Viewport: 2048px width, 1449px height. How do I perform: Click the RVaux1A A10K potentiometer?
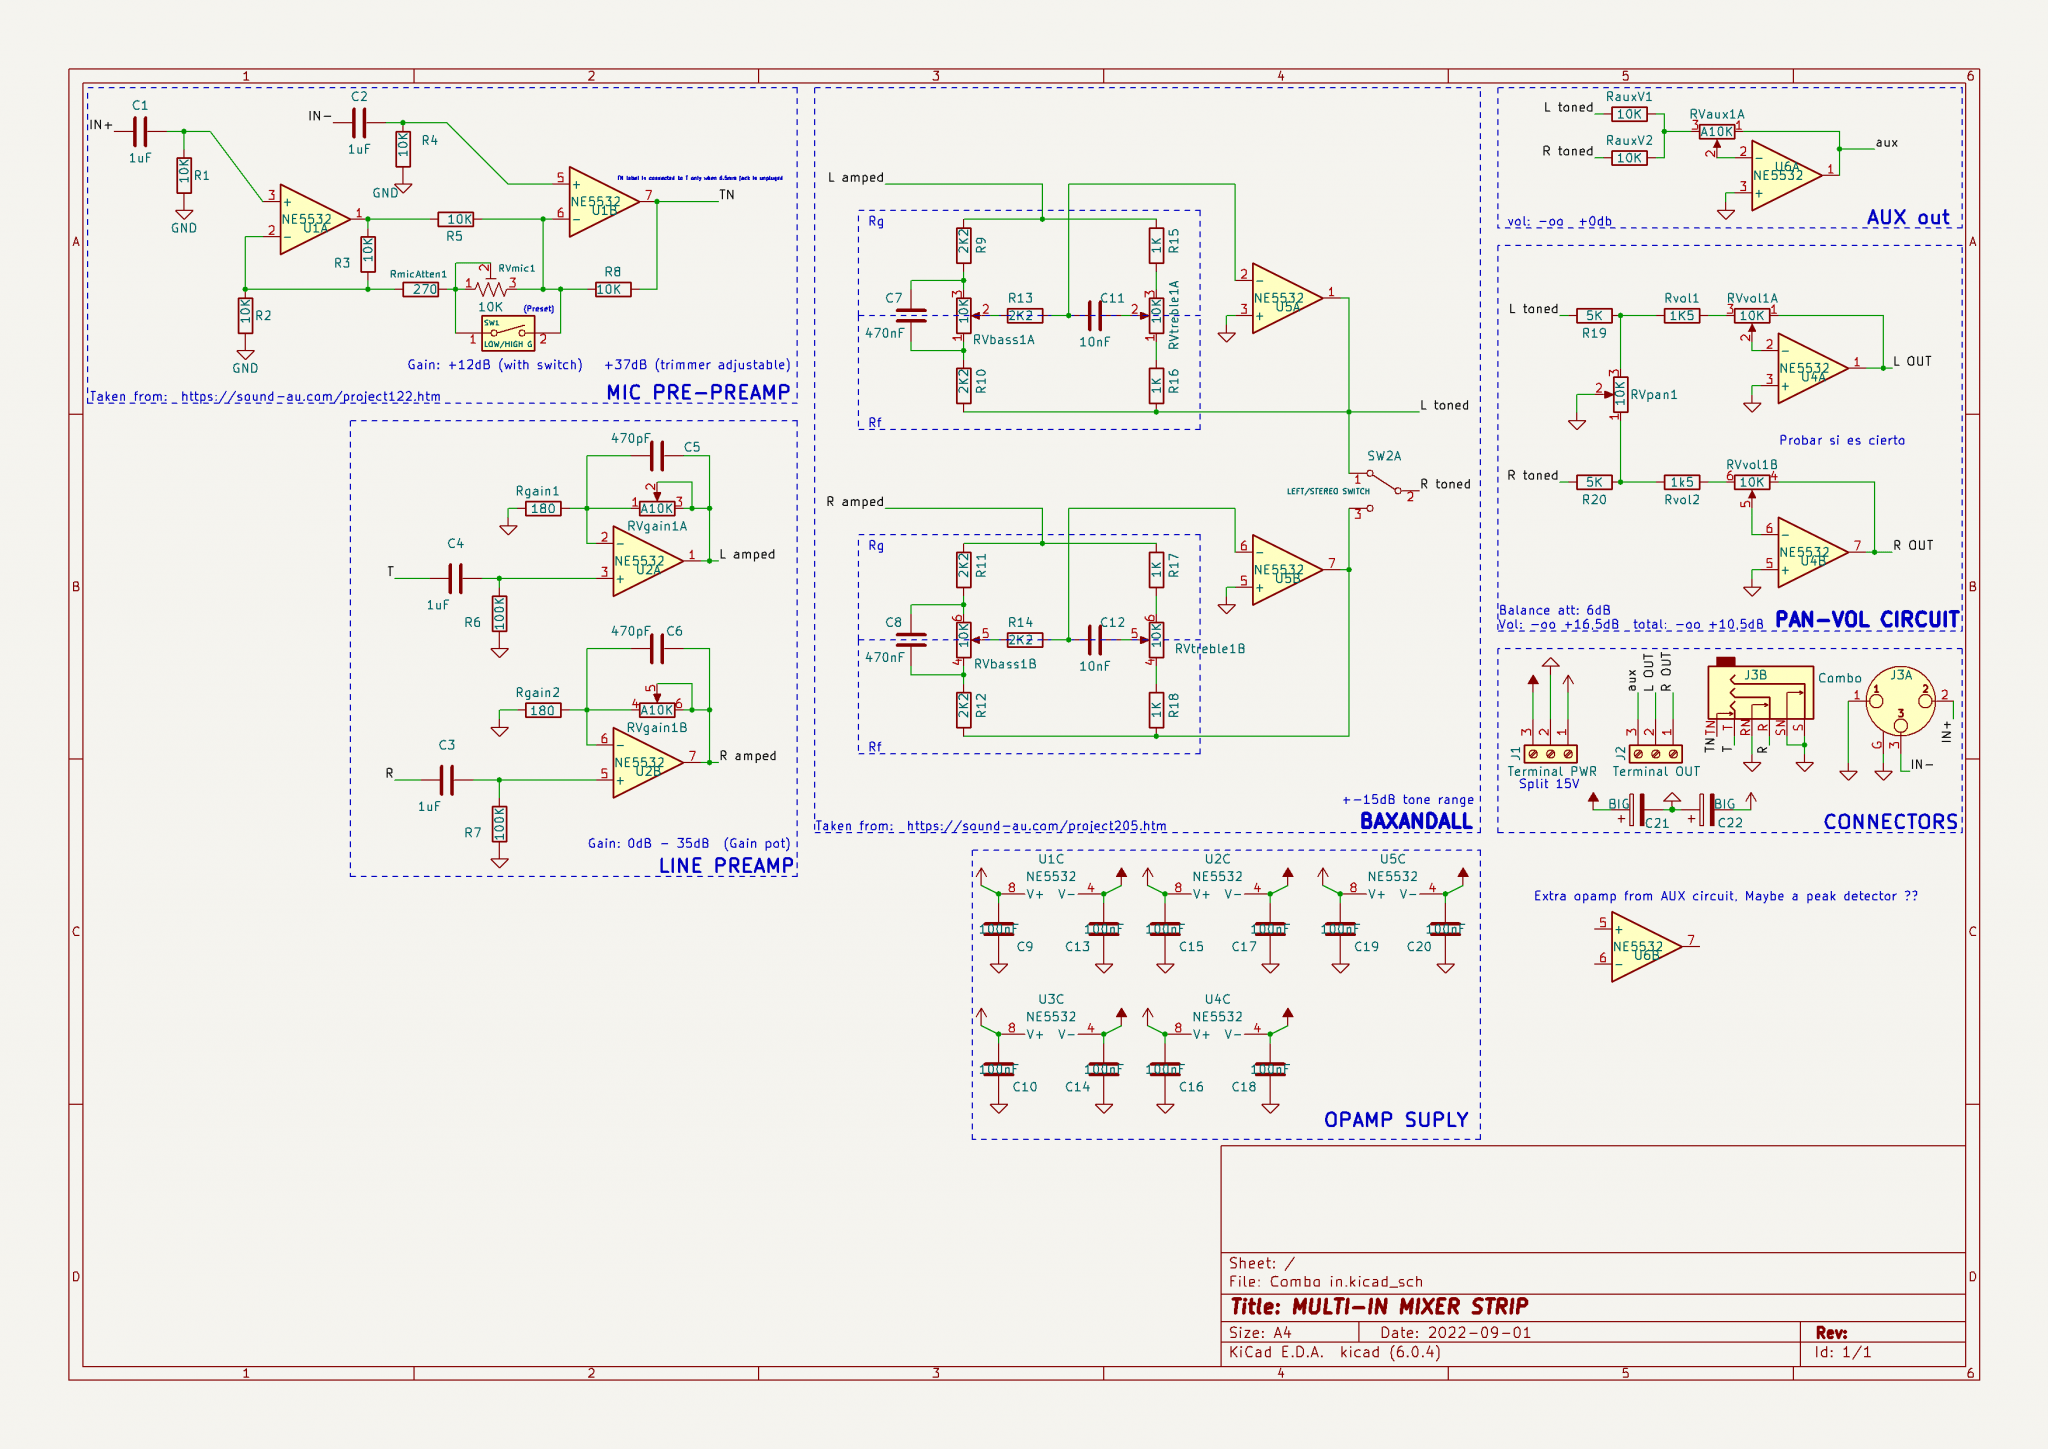click(x=1717, y=132)
